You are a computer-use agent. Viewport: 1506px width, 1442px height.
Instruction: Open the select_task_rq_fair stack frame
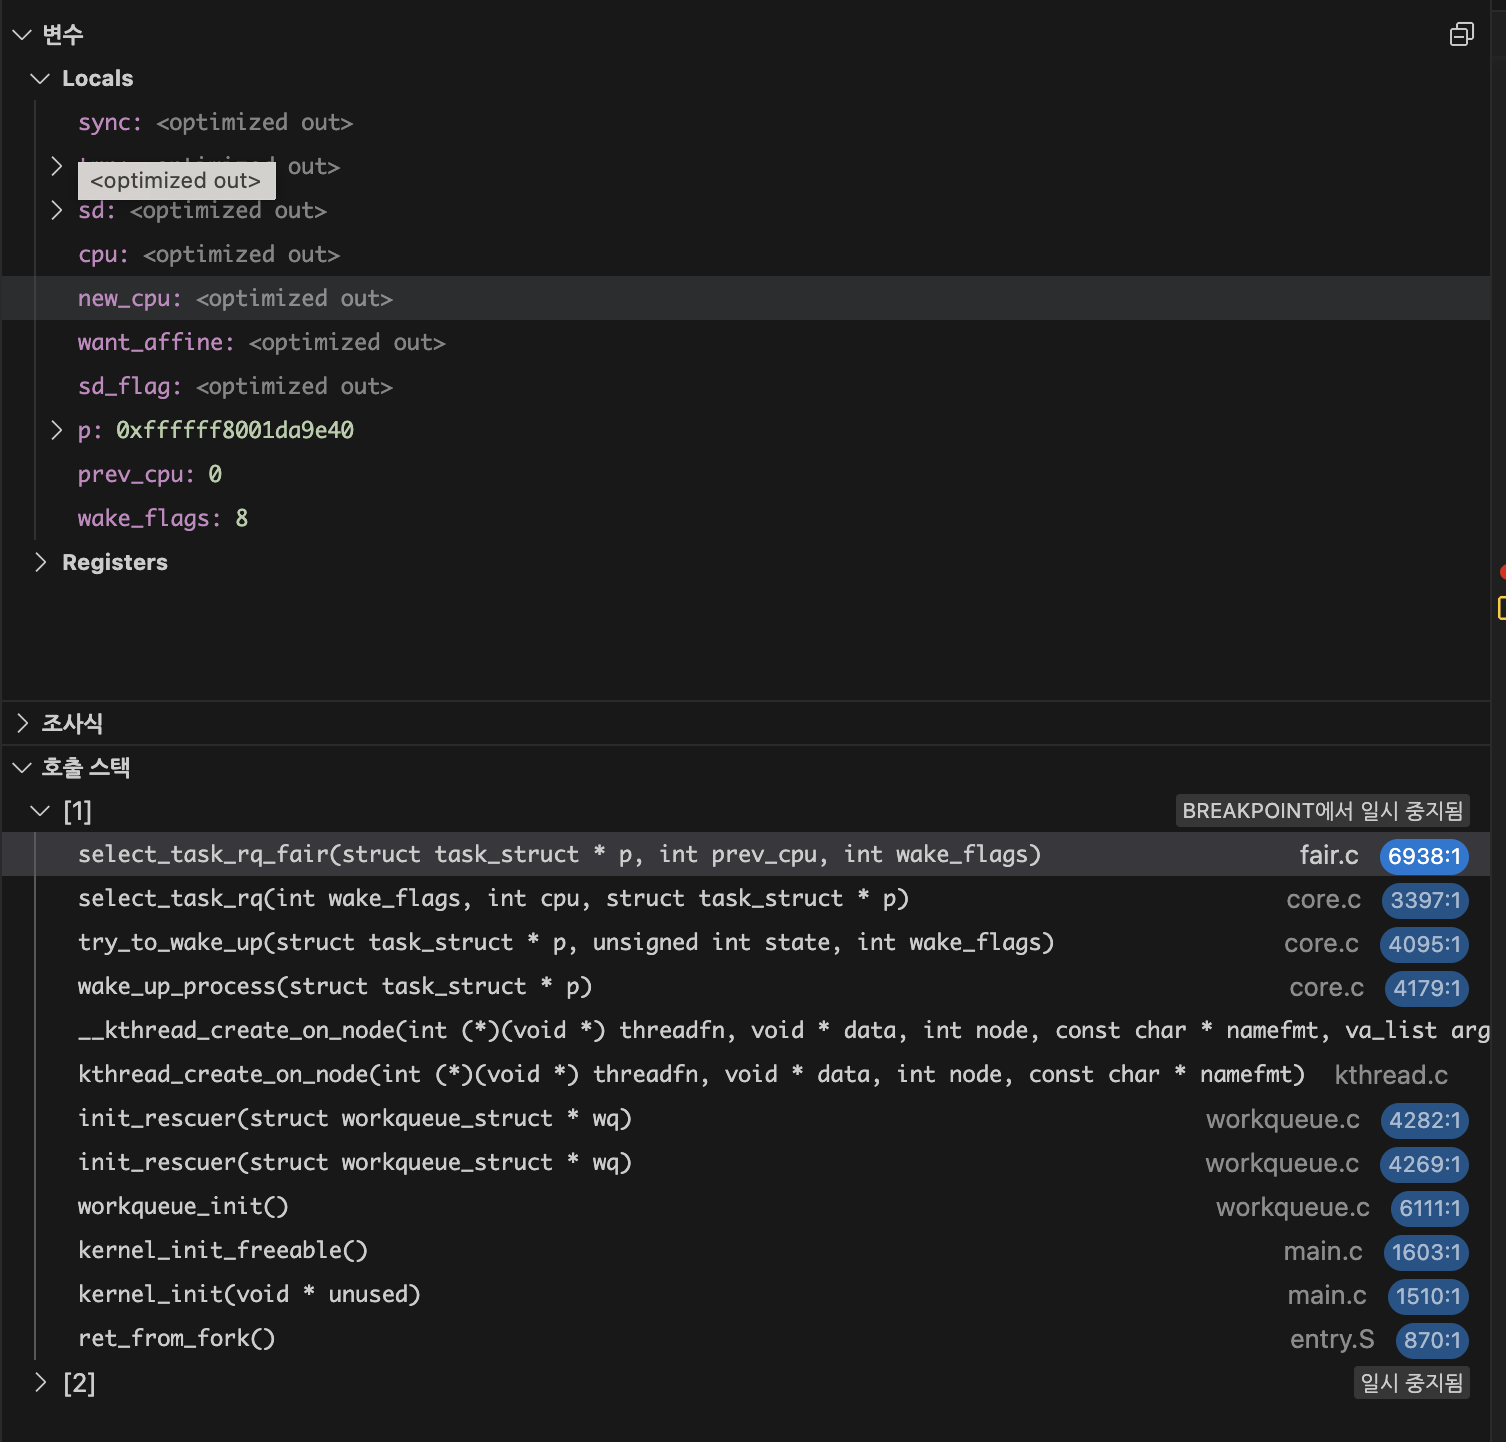pos(746,854)
